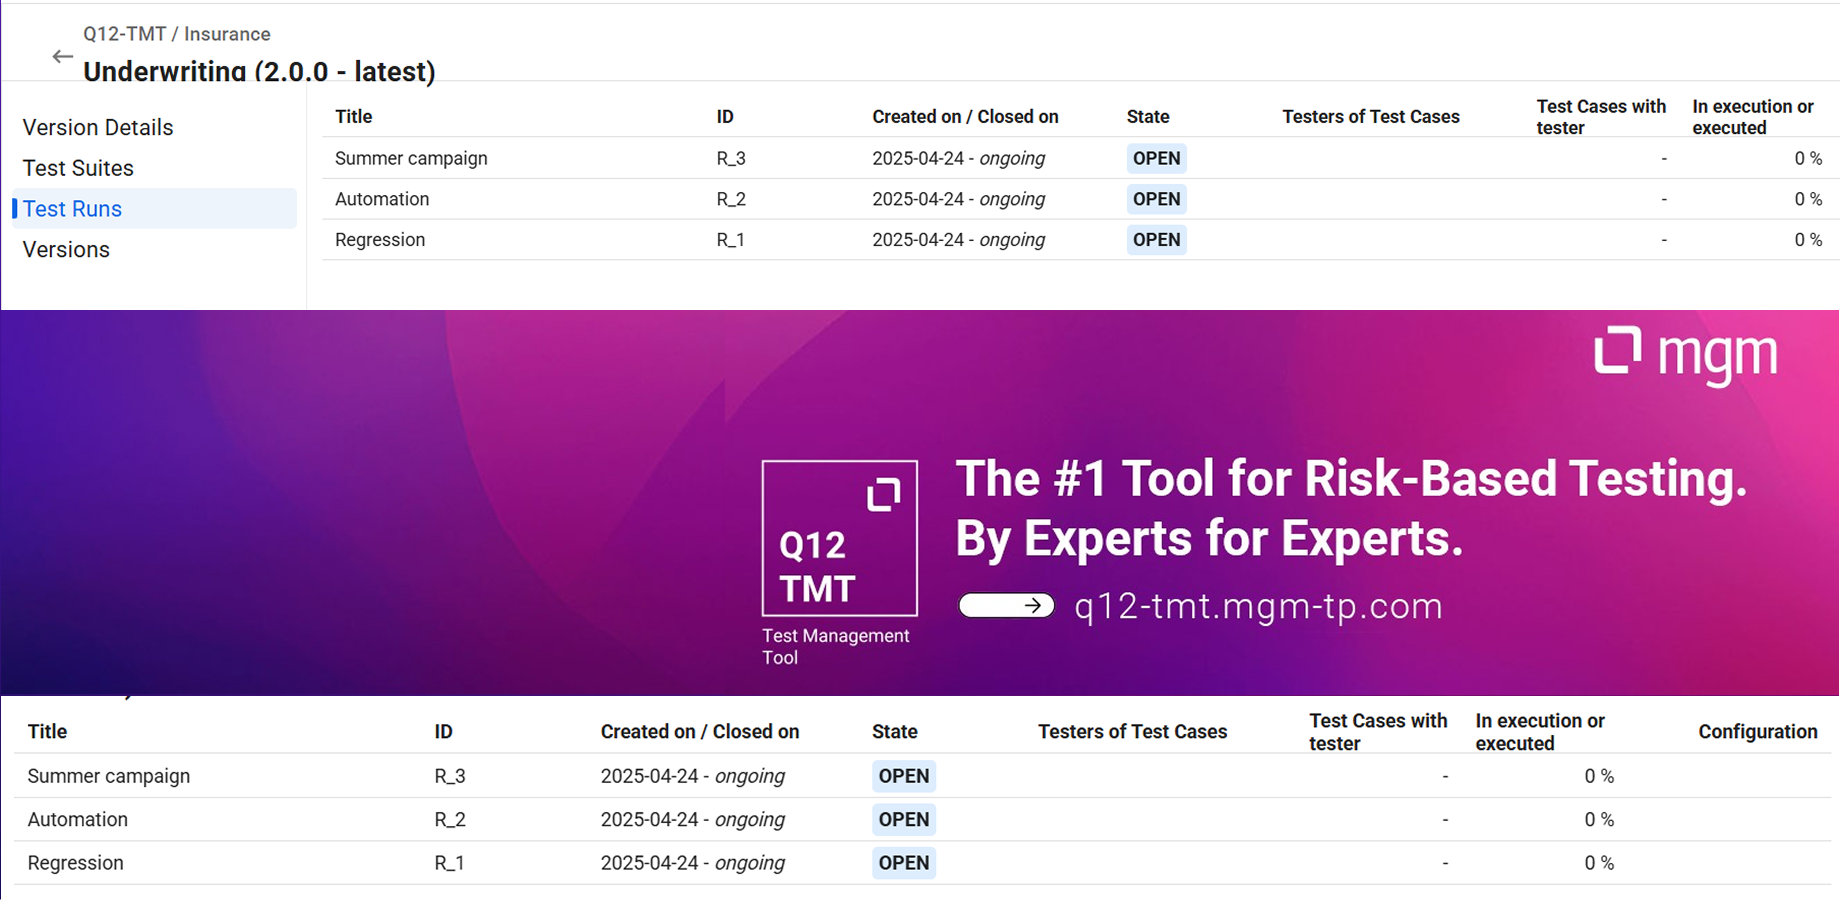Click Summer campaign date in upper table
Screen dimensions: 1840x900
coord(958,158)
